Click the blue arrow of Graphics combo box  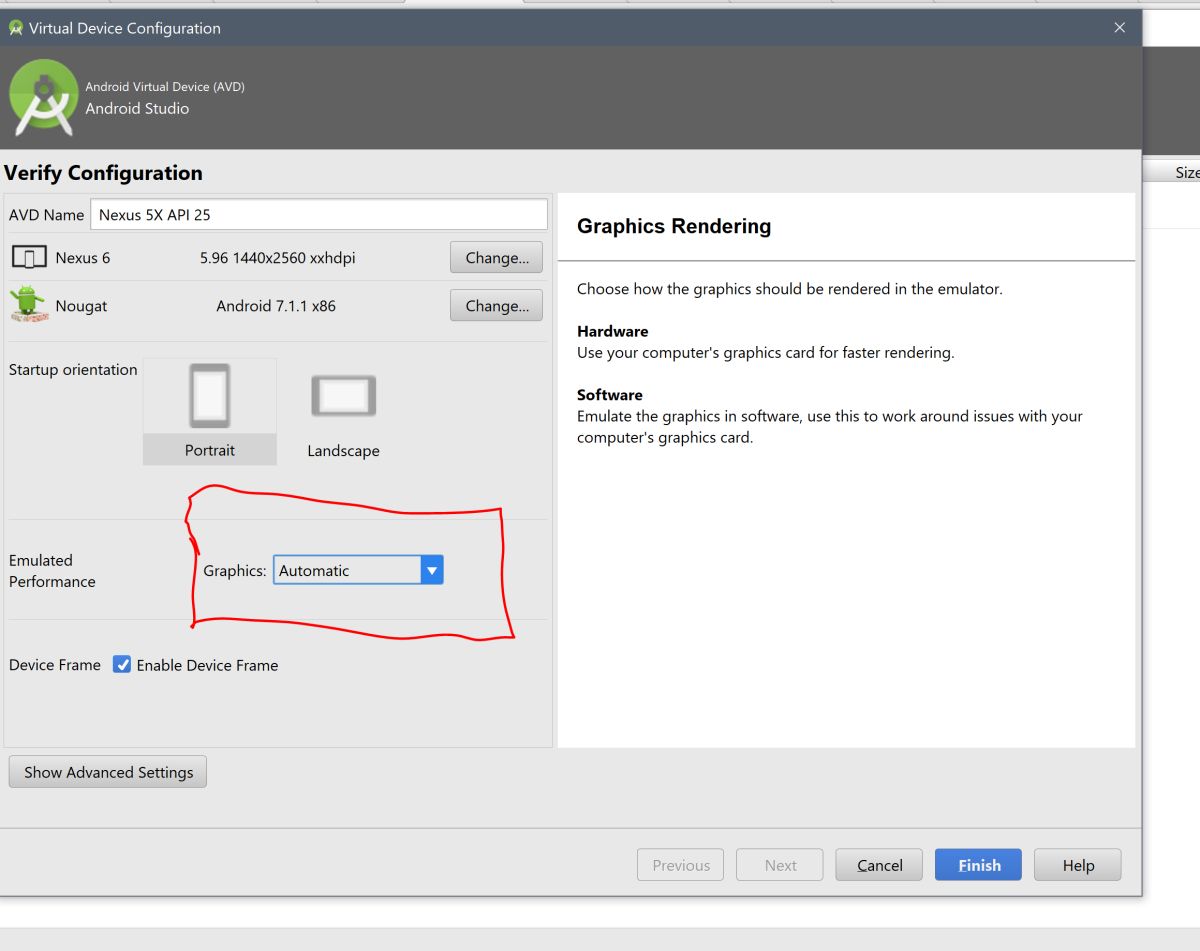pyautogui.click(x=432, y=570)
